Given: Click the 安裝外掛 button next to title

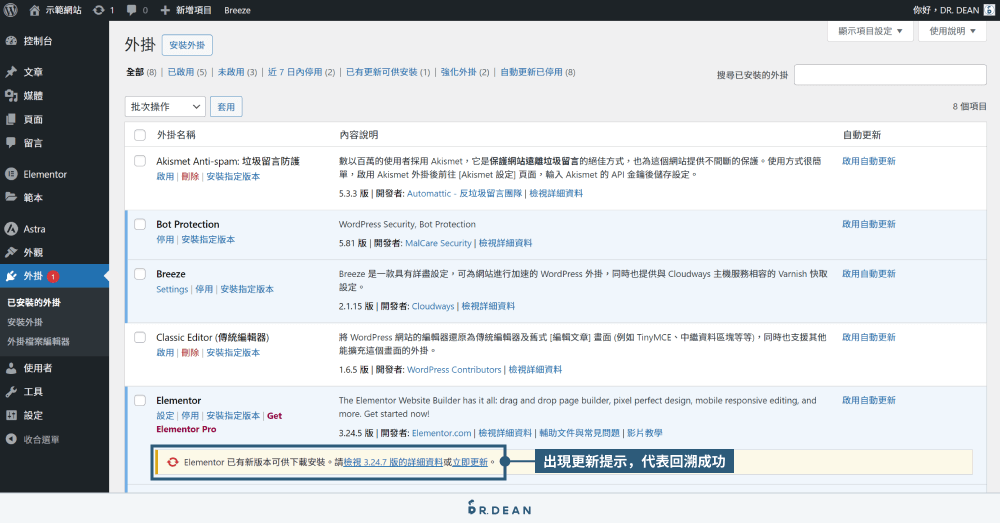Looking at the screenshot, I should pyautogui.click(x=187, y=45).
